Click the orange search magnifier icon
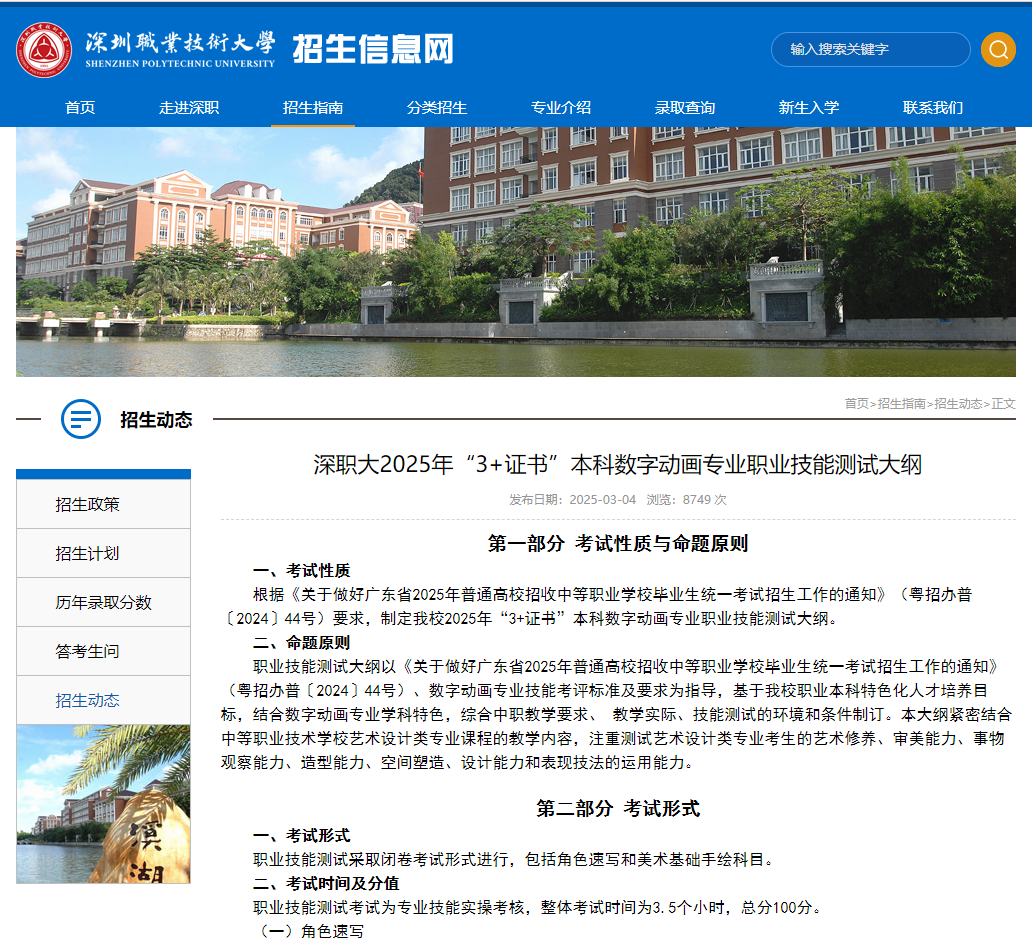This screenshot has height=938, width=1032. click(997, 49)
